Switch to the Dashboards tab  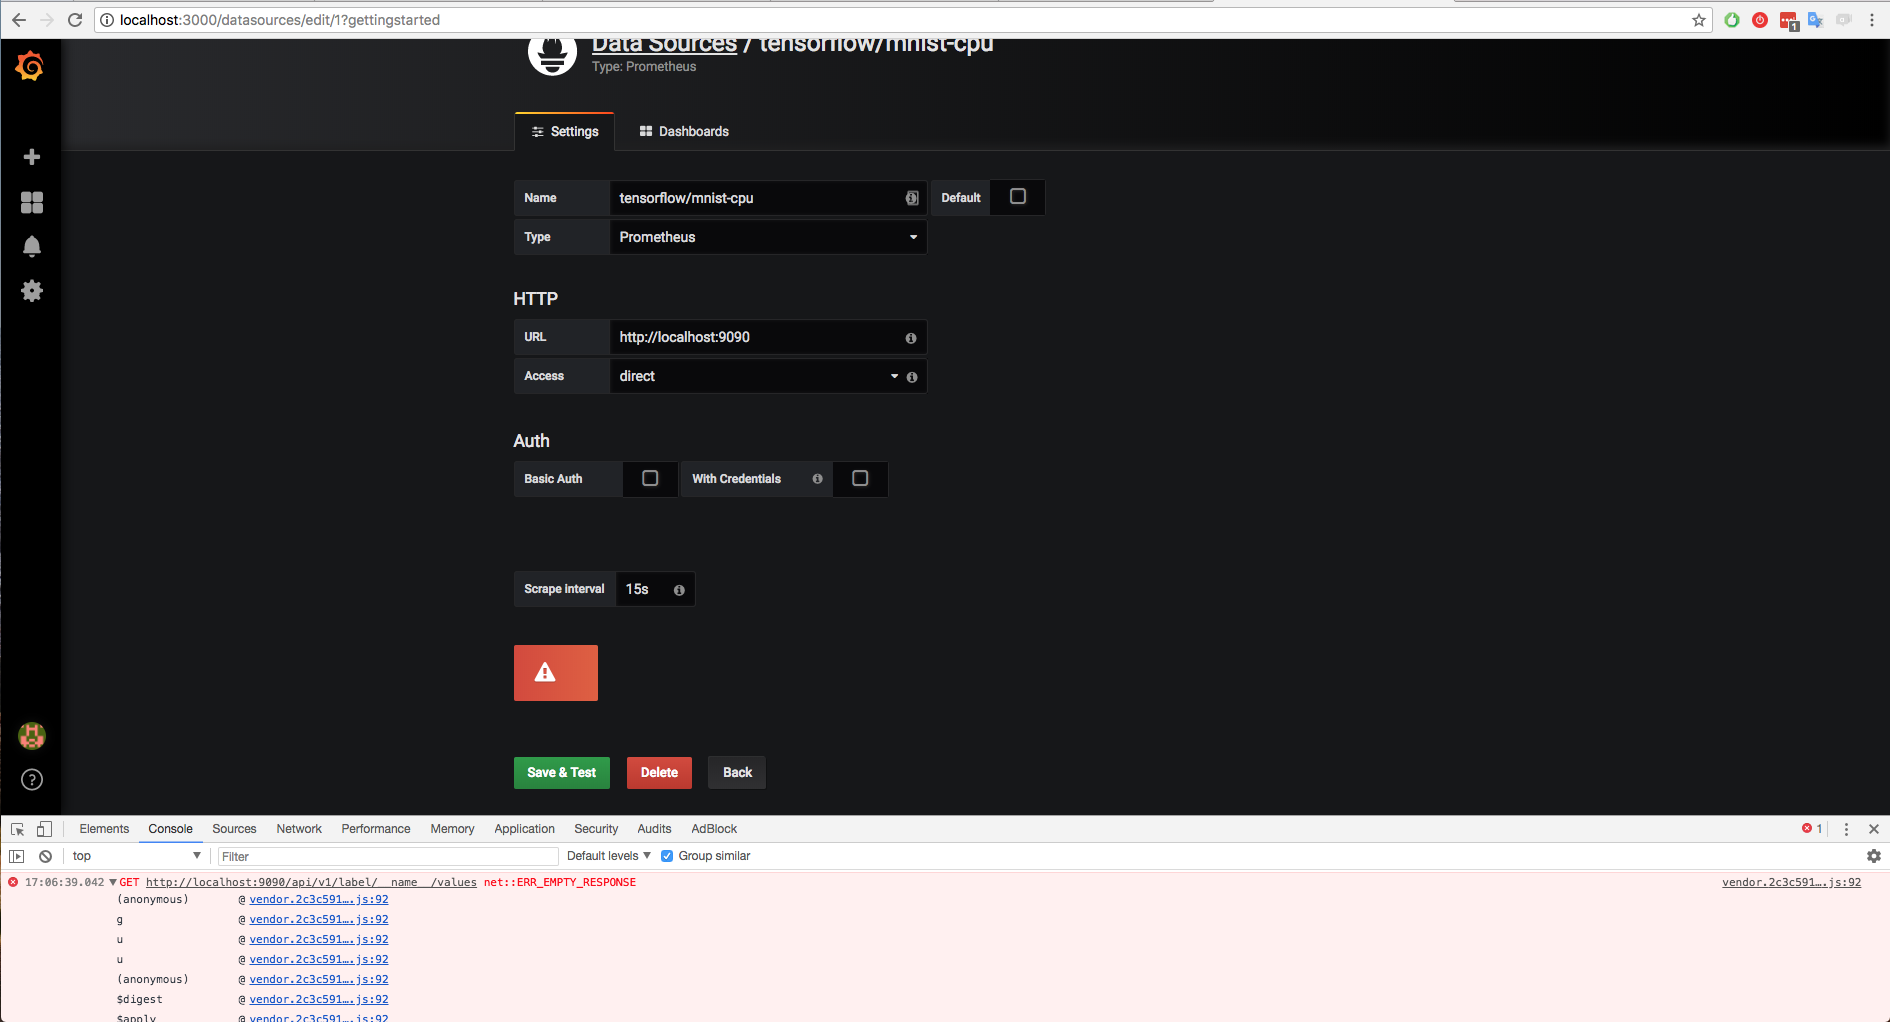point(683,131)
